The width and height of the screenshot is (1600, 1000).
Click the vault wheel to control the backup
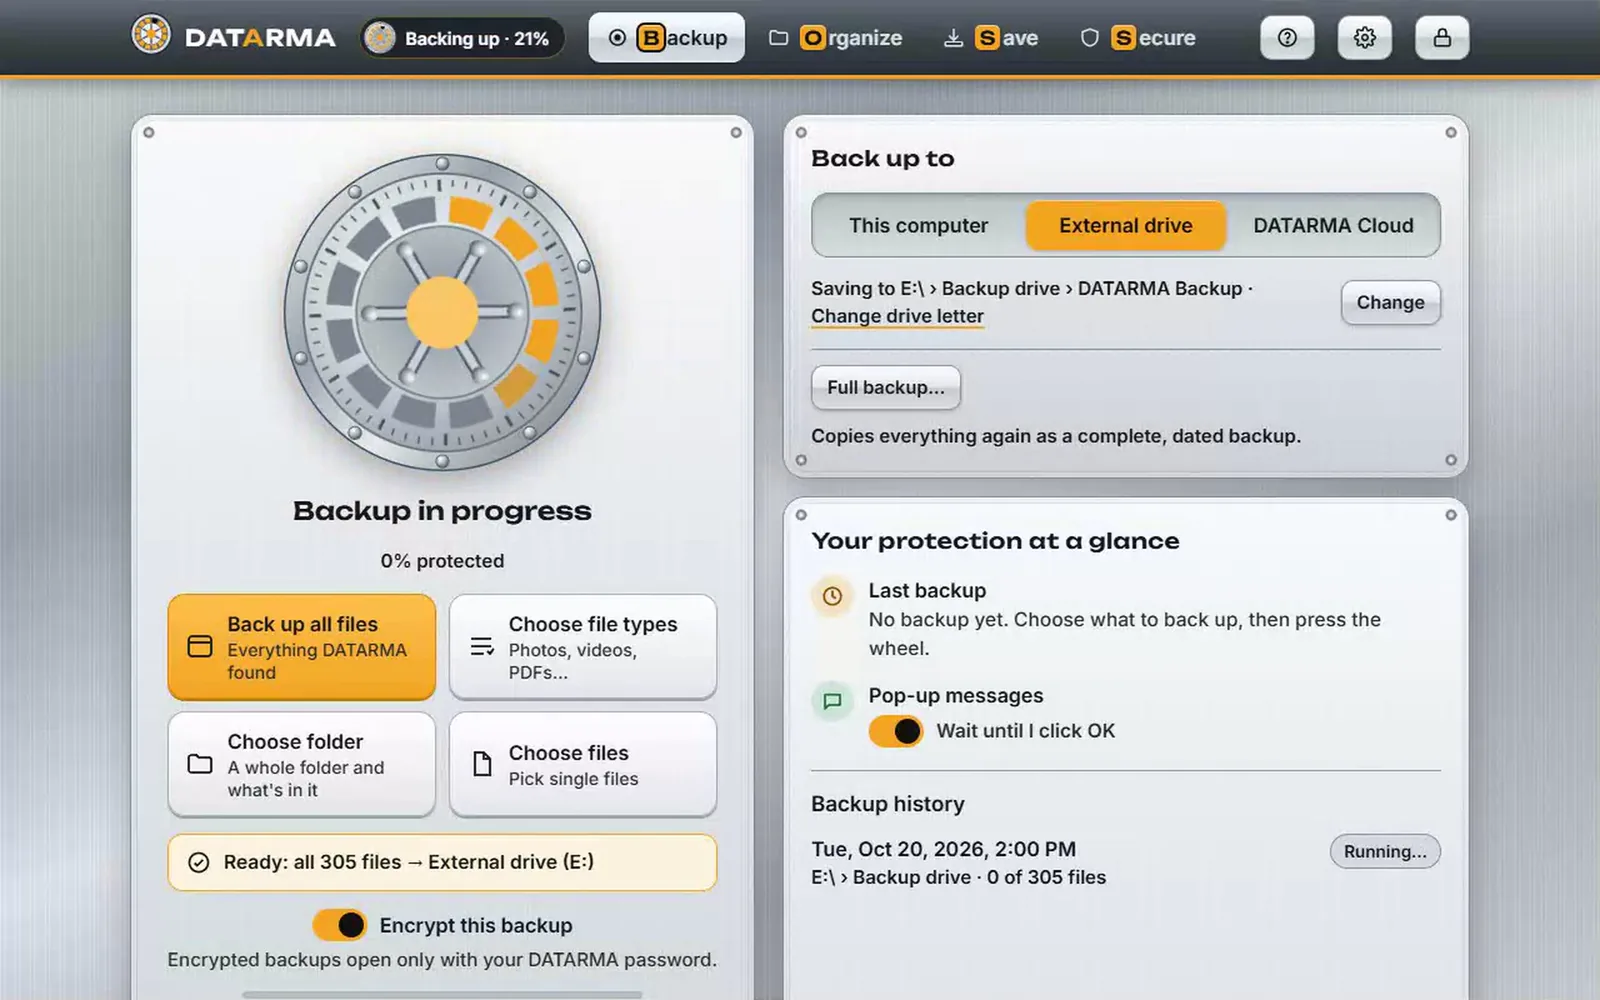tap(442, 313)
